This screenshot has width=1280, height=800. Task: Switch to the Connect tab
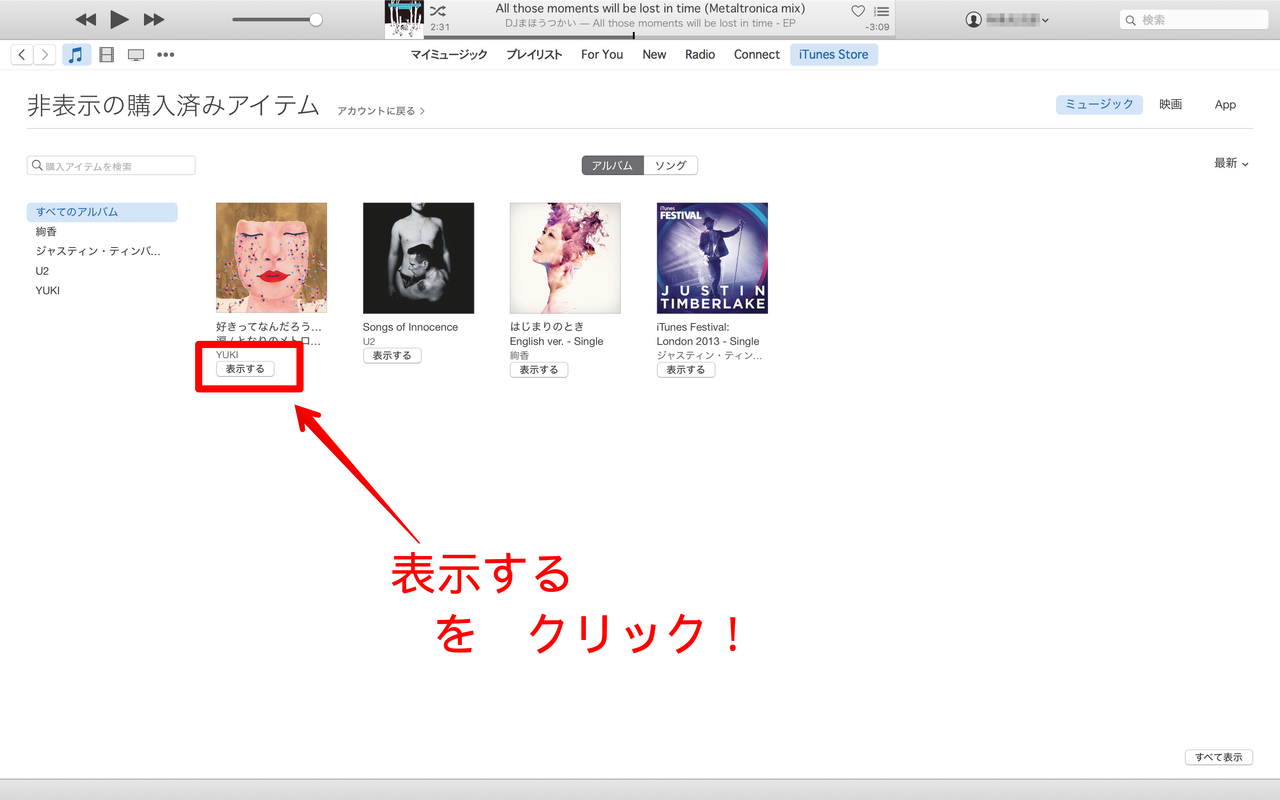pos(757,55)
